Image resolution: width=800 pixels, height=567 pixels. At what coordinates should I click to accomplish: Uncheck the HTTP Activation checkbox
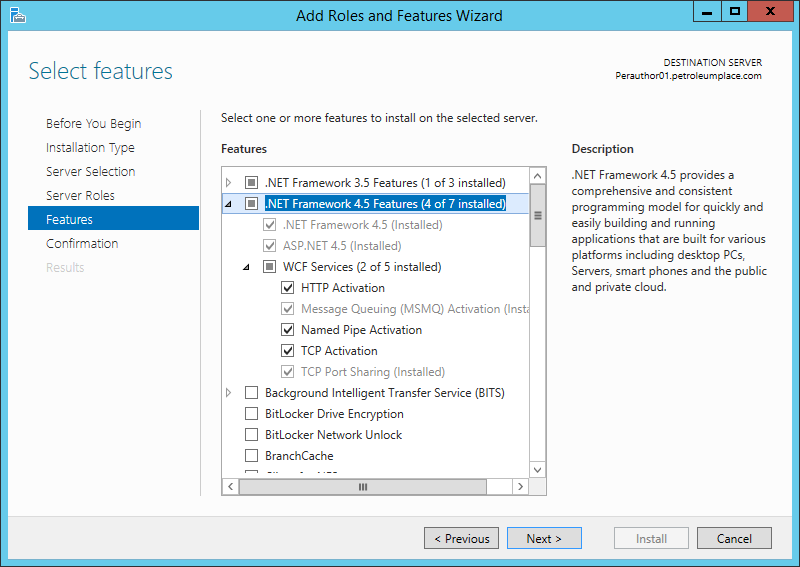289,288
